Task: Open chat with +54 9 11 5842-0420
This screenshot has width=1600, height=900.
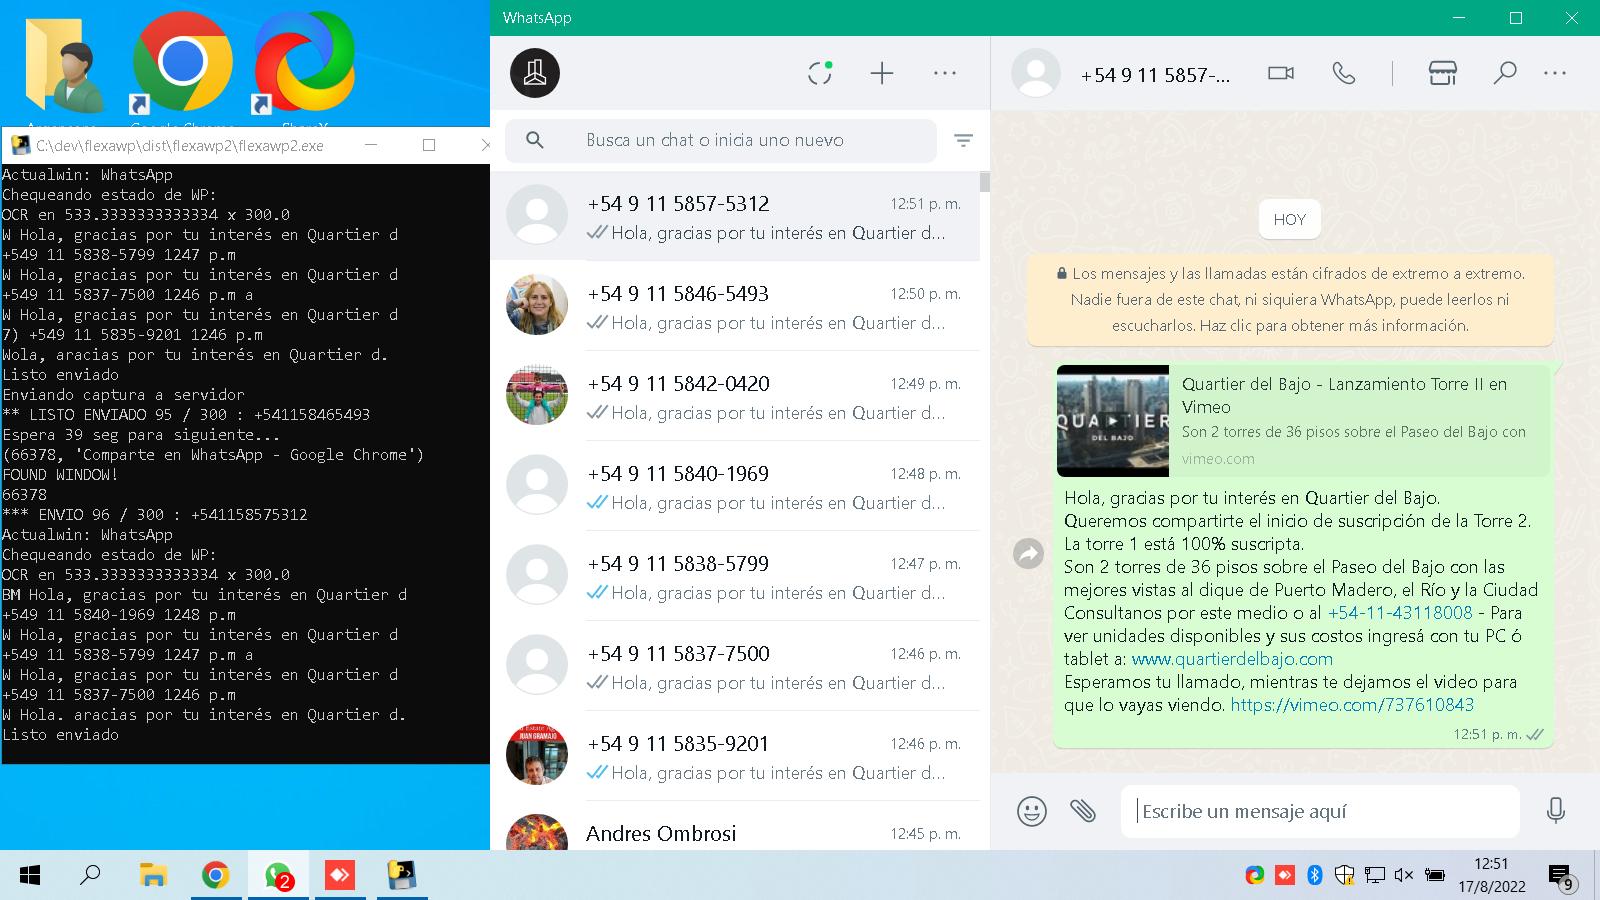Action: [735, 396]
